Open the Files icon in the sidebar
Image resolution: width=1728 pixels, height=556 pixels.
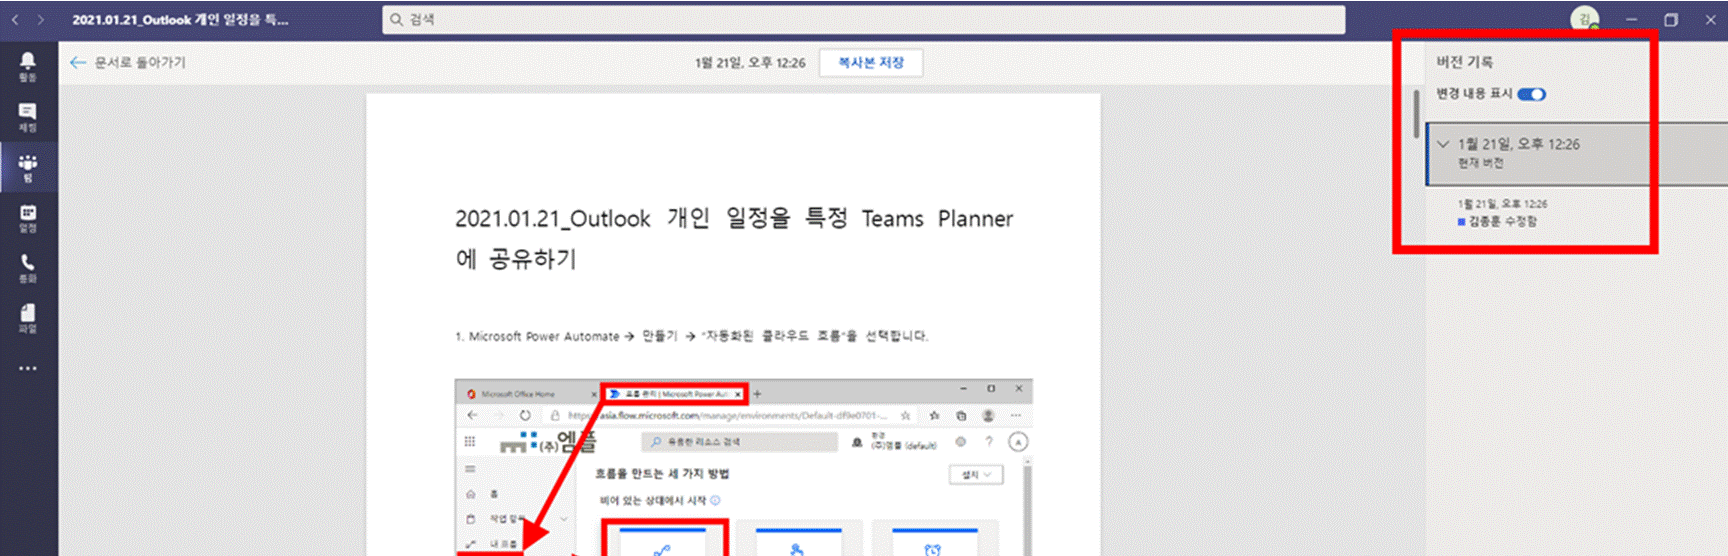pyautogui.click(x=28, y=318)
